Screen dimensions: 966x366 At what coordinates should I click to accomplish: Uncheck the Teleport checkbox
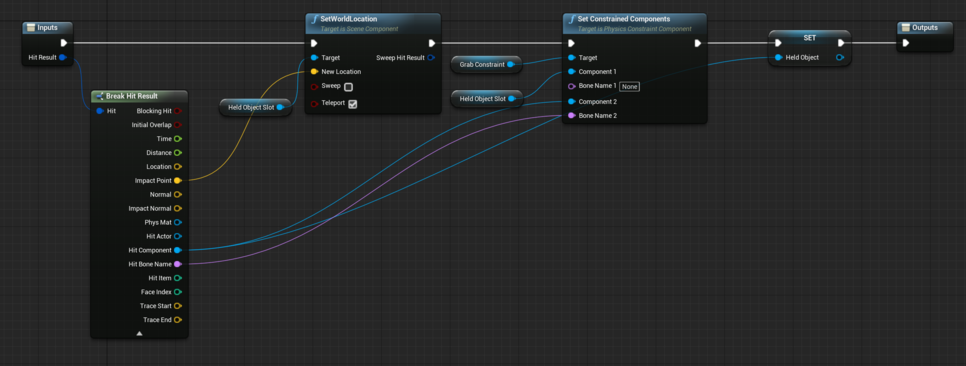coord(353,104)
